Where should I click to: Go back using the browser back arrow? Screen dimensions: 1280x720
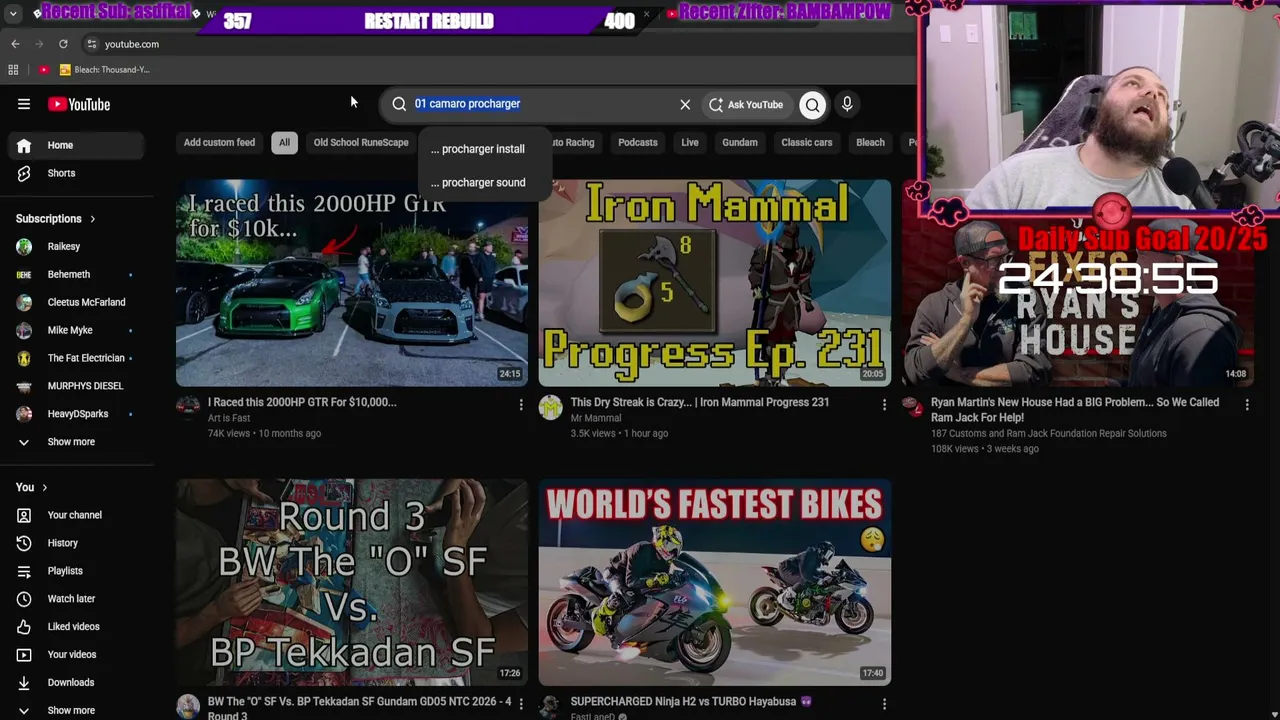(15, 44)
